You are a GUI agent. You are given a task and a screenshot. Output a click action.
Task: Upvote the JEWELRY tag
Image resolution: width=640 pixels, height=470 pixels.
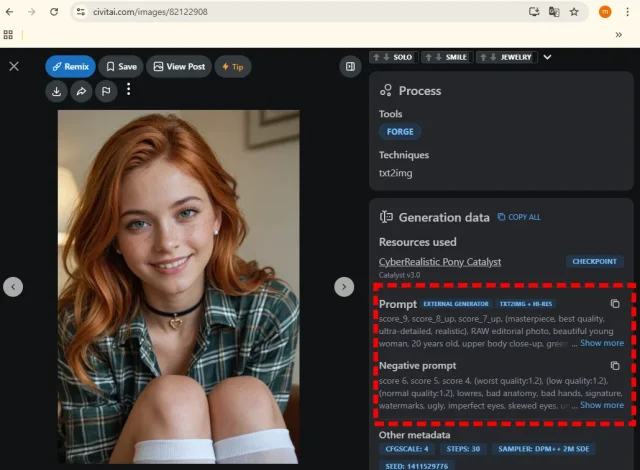click(x=483, y=57)
